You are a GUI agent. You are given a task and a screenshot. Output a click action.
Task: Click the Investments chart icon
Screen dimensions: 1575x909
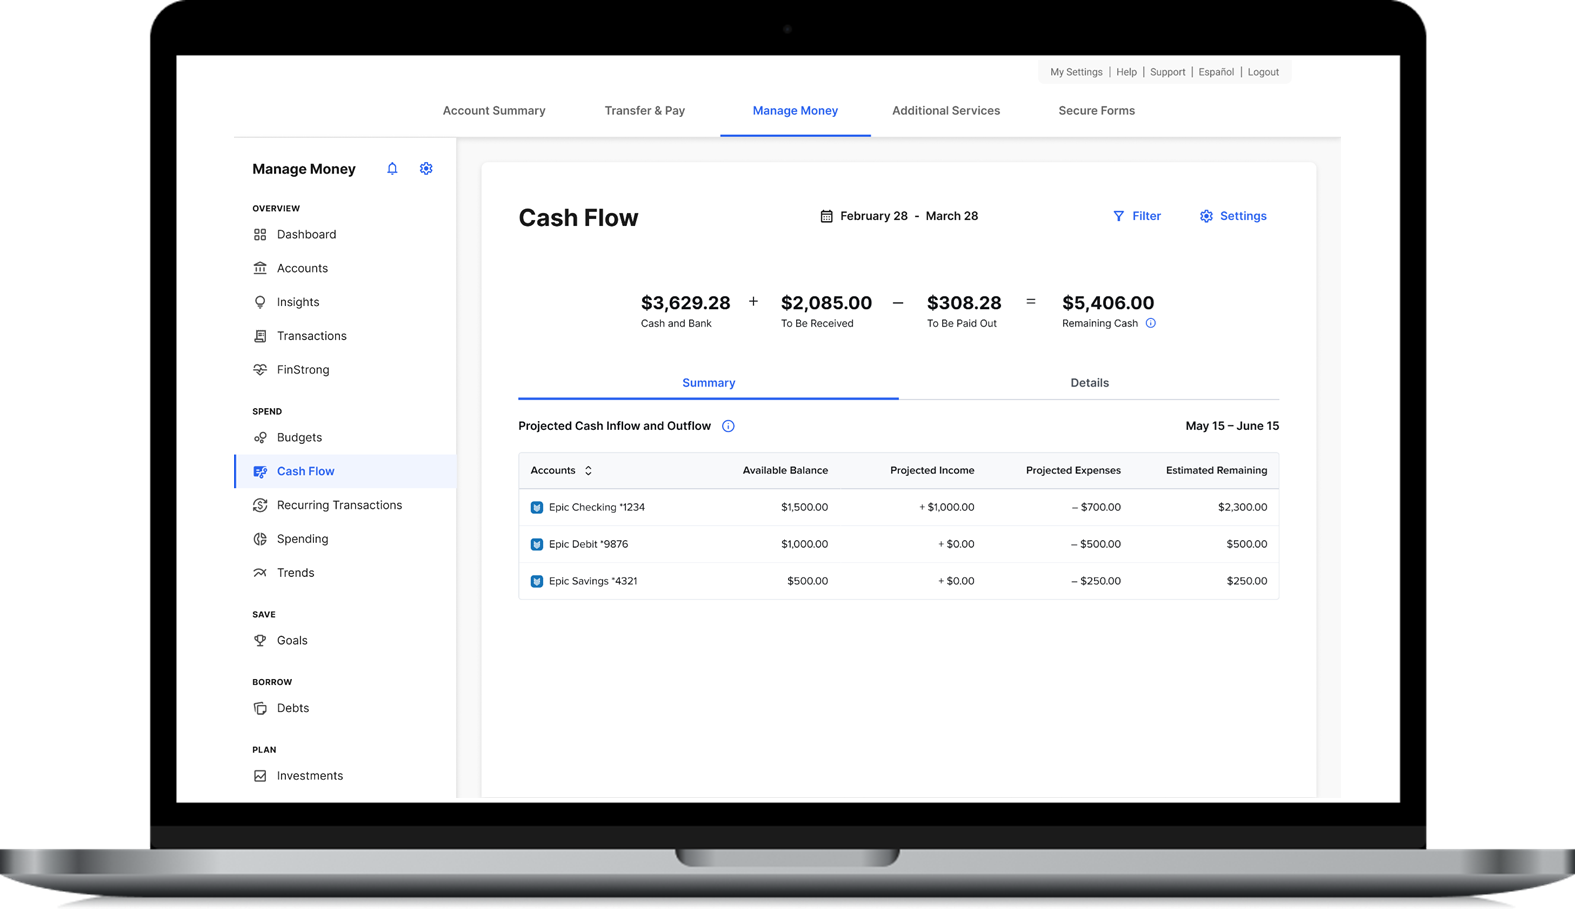260,776
